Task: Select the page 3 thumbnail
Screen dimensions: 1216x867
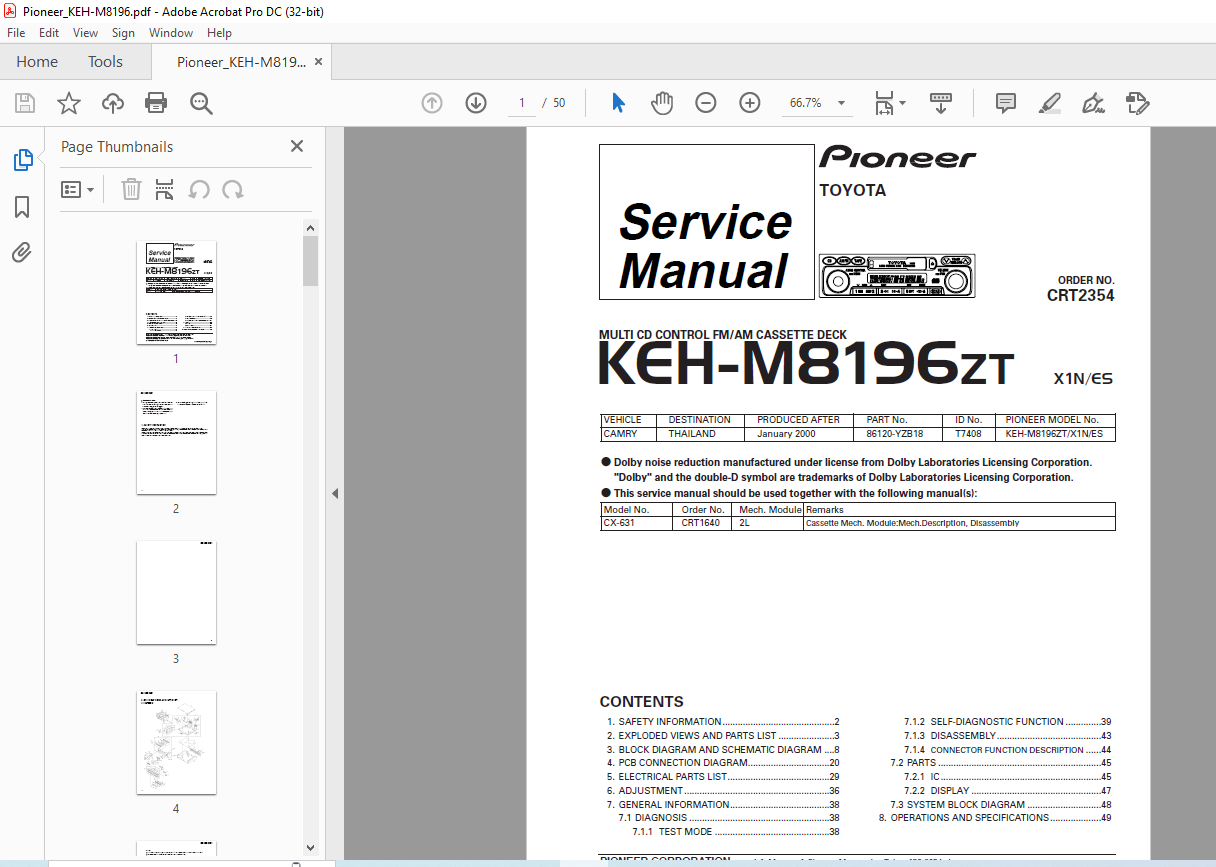Action: (x=176, y=593)
